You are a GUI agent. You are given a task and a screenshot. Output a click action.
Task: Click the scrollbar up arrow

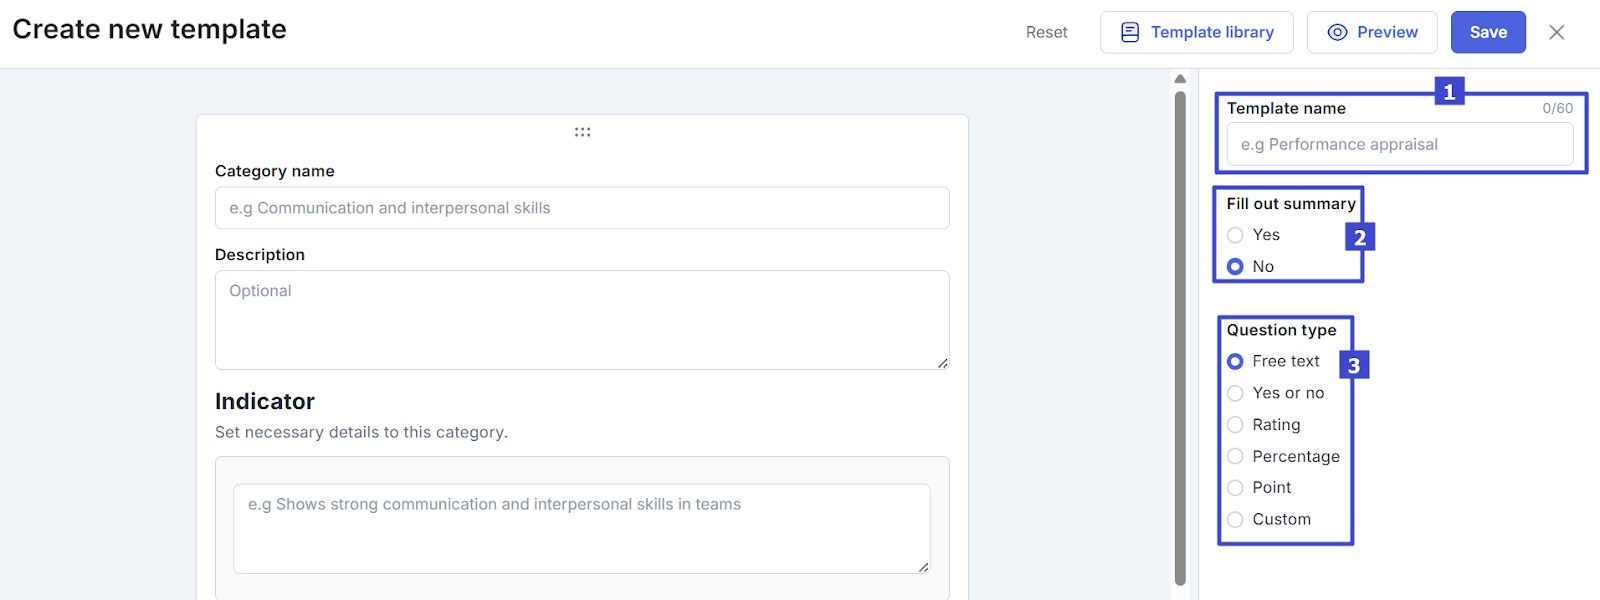point(1180,79)
